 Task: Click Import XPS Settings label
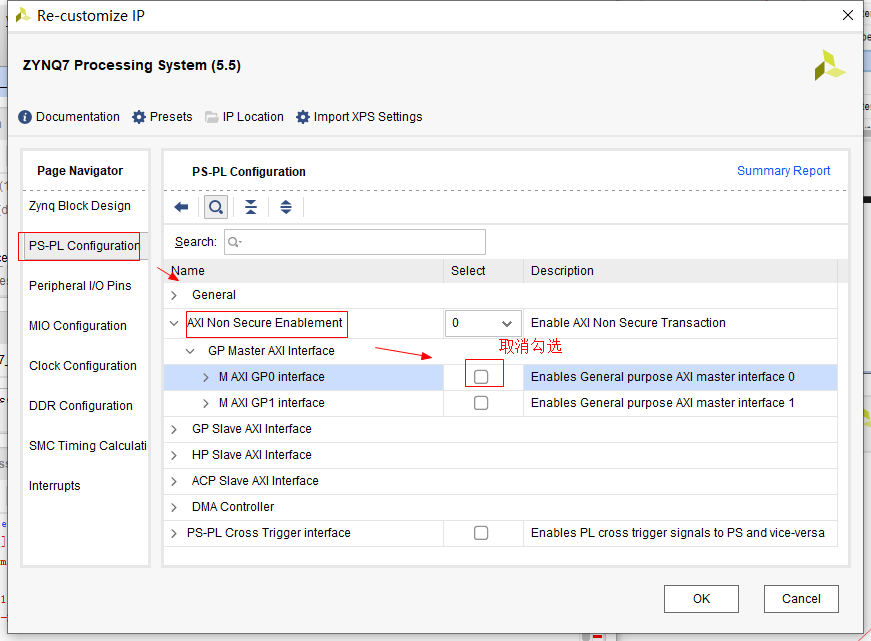tap(368, 117)
